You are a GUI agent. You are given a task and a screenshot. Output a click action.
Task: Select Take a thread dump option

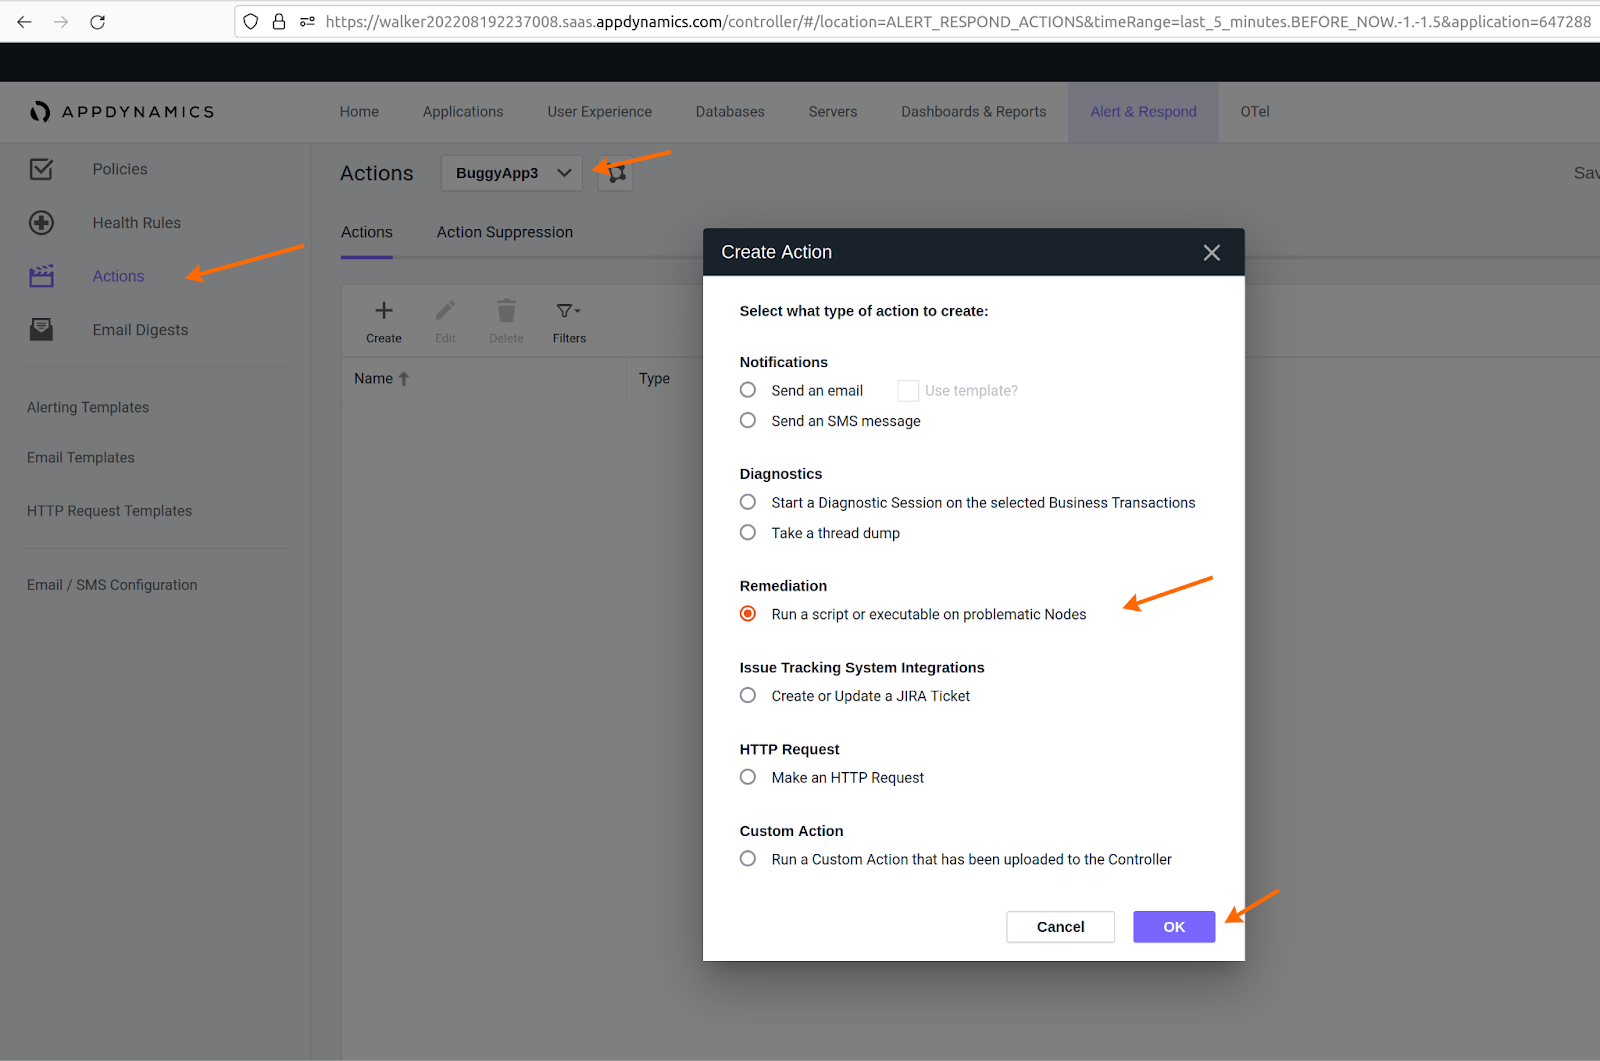[748, 533]
